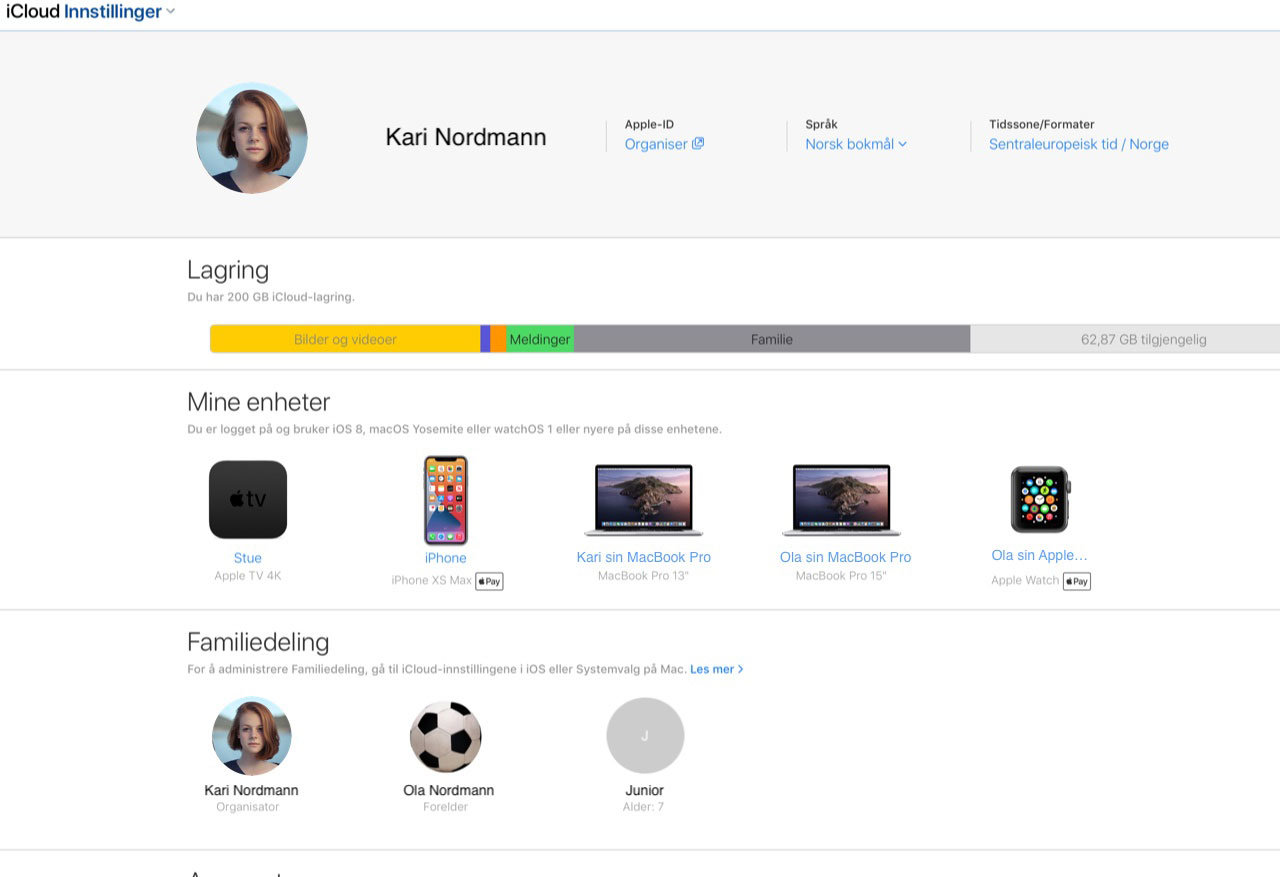Click the MacBook Pro 13" model text
The height and width of the screenshot is (877, 1280).
point(644,576)
